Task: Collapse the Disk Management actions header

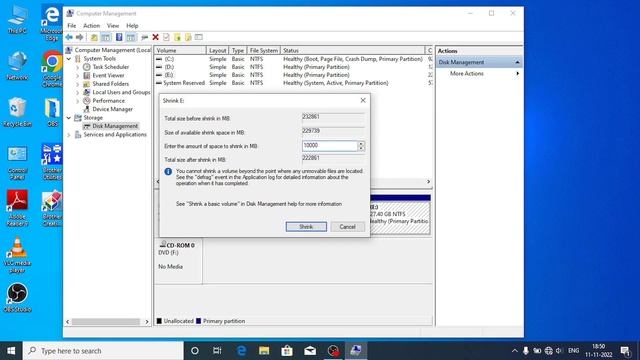Action: pos(517,62)
